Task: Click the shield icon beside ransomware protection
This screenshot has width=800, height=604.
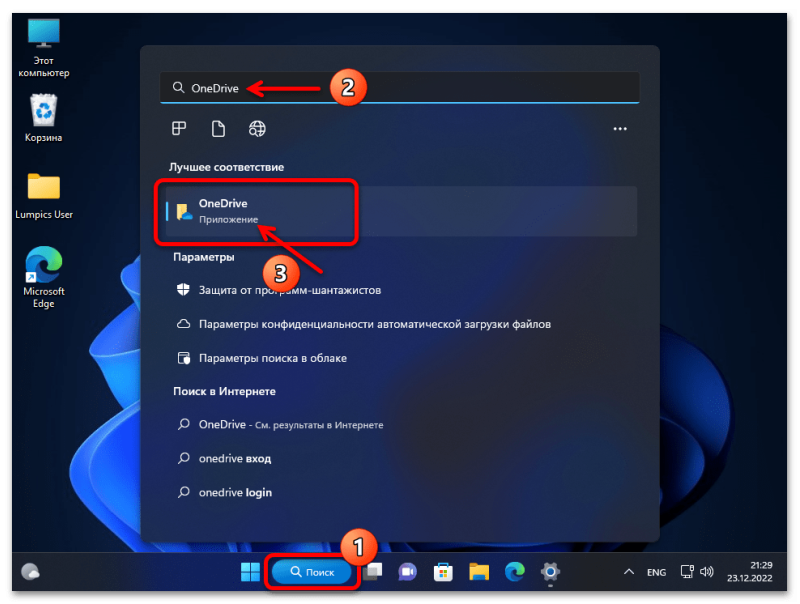Action: (183, 290)
